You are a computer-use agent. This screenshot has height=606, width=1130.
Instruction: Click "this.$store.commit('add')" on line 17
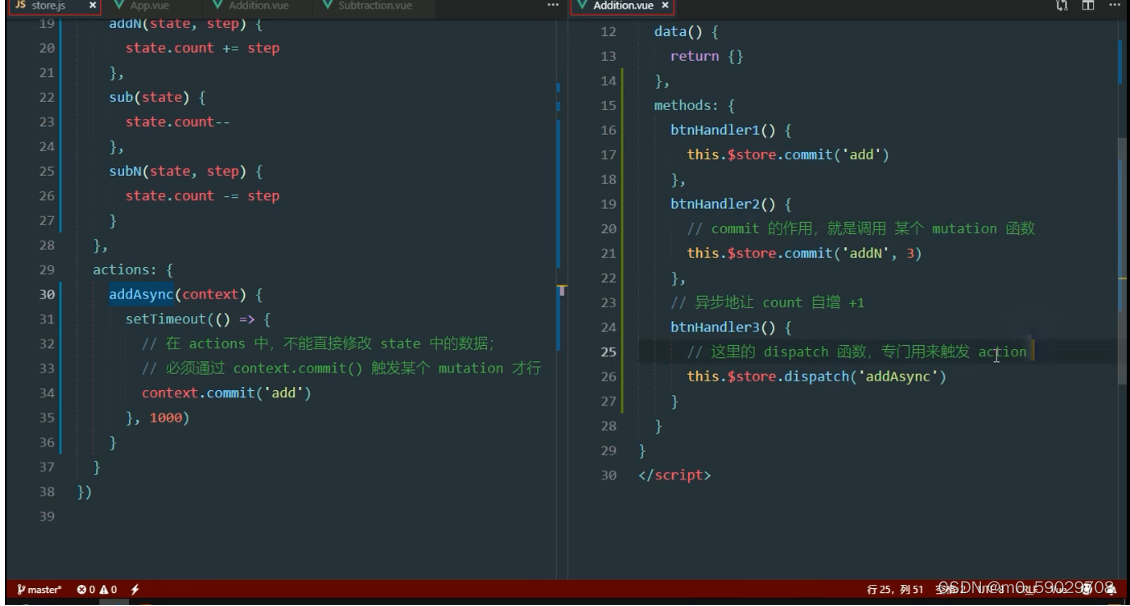pyautogui.click(x=788, y=155)
